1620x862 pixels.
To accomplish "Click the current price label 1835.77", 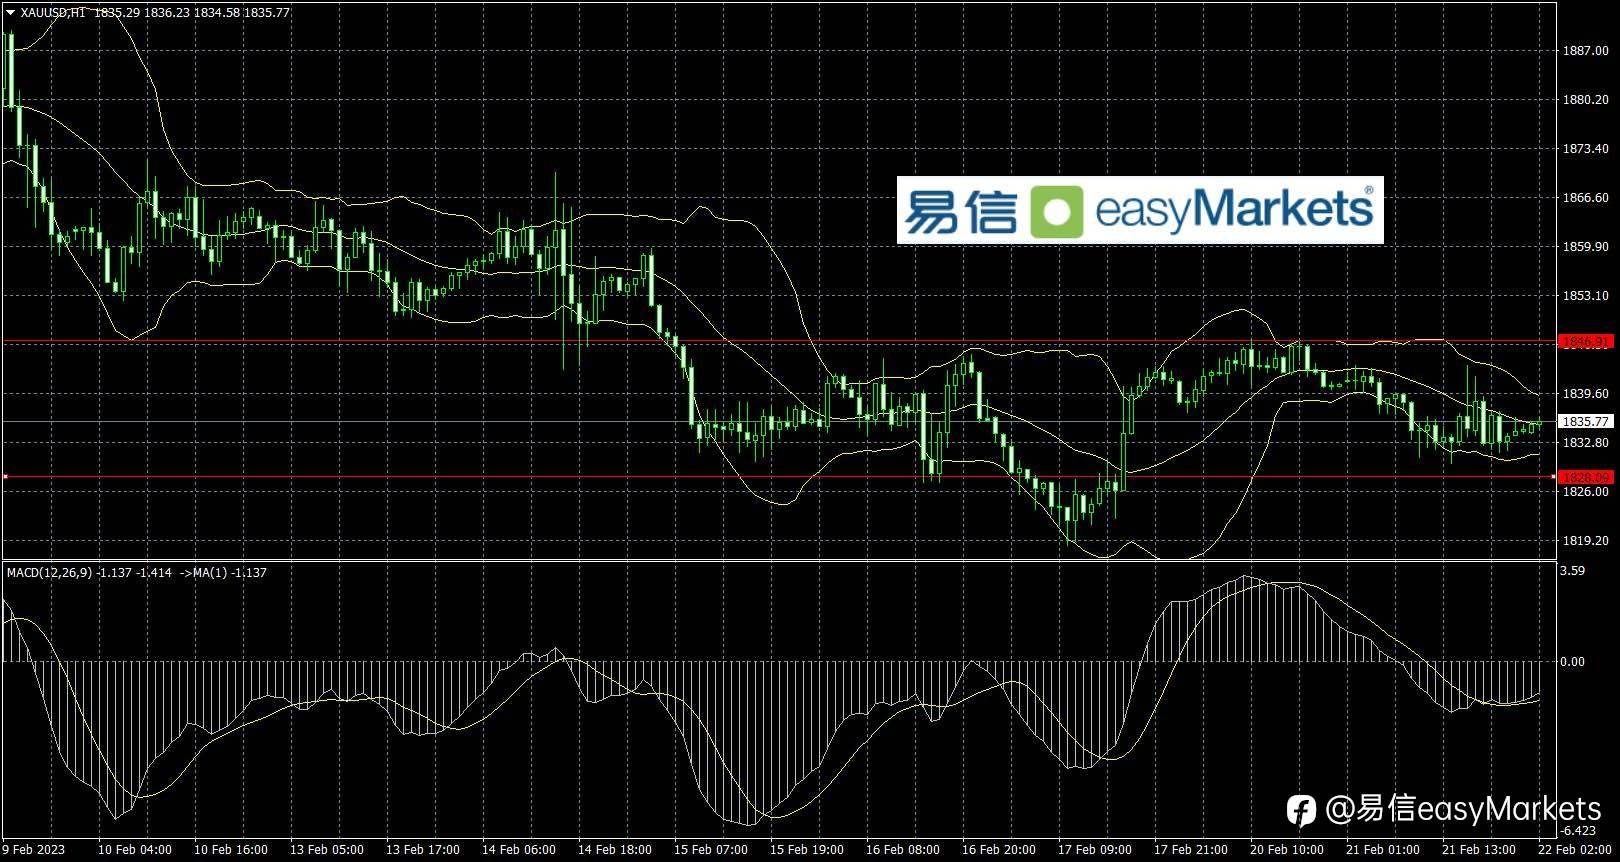I will pos(1585,422).
